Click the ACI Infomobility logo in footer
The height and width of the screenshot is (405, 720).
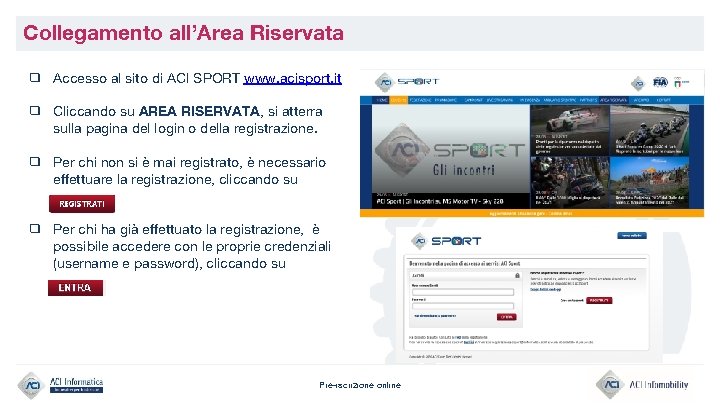642,384
